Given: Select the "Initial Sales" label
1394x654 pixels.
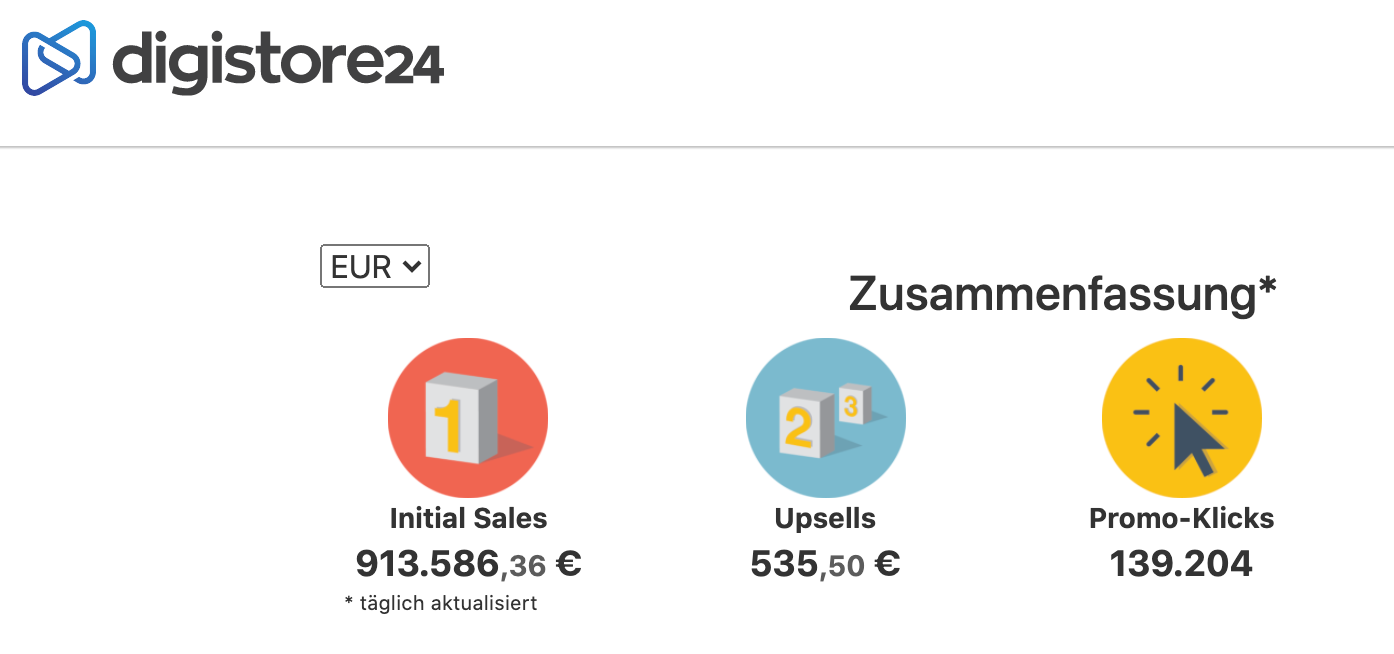Looking at the screenshot, I should [468, 518].
